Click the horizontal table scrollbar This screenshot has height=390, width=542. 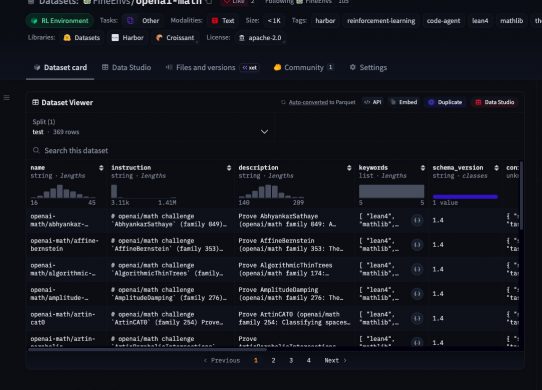point(148,350)
